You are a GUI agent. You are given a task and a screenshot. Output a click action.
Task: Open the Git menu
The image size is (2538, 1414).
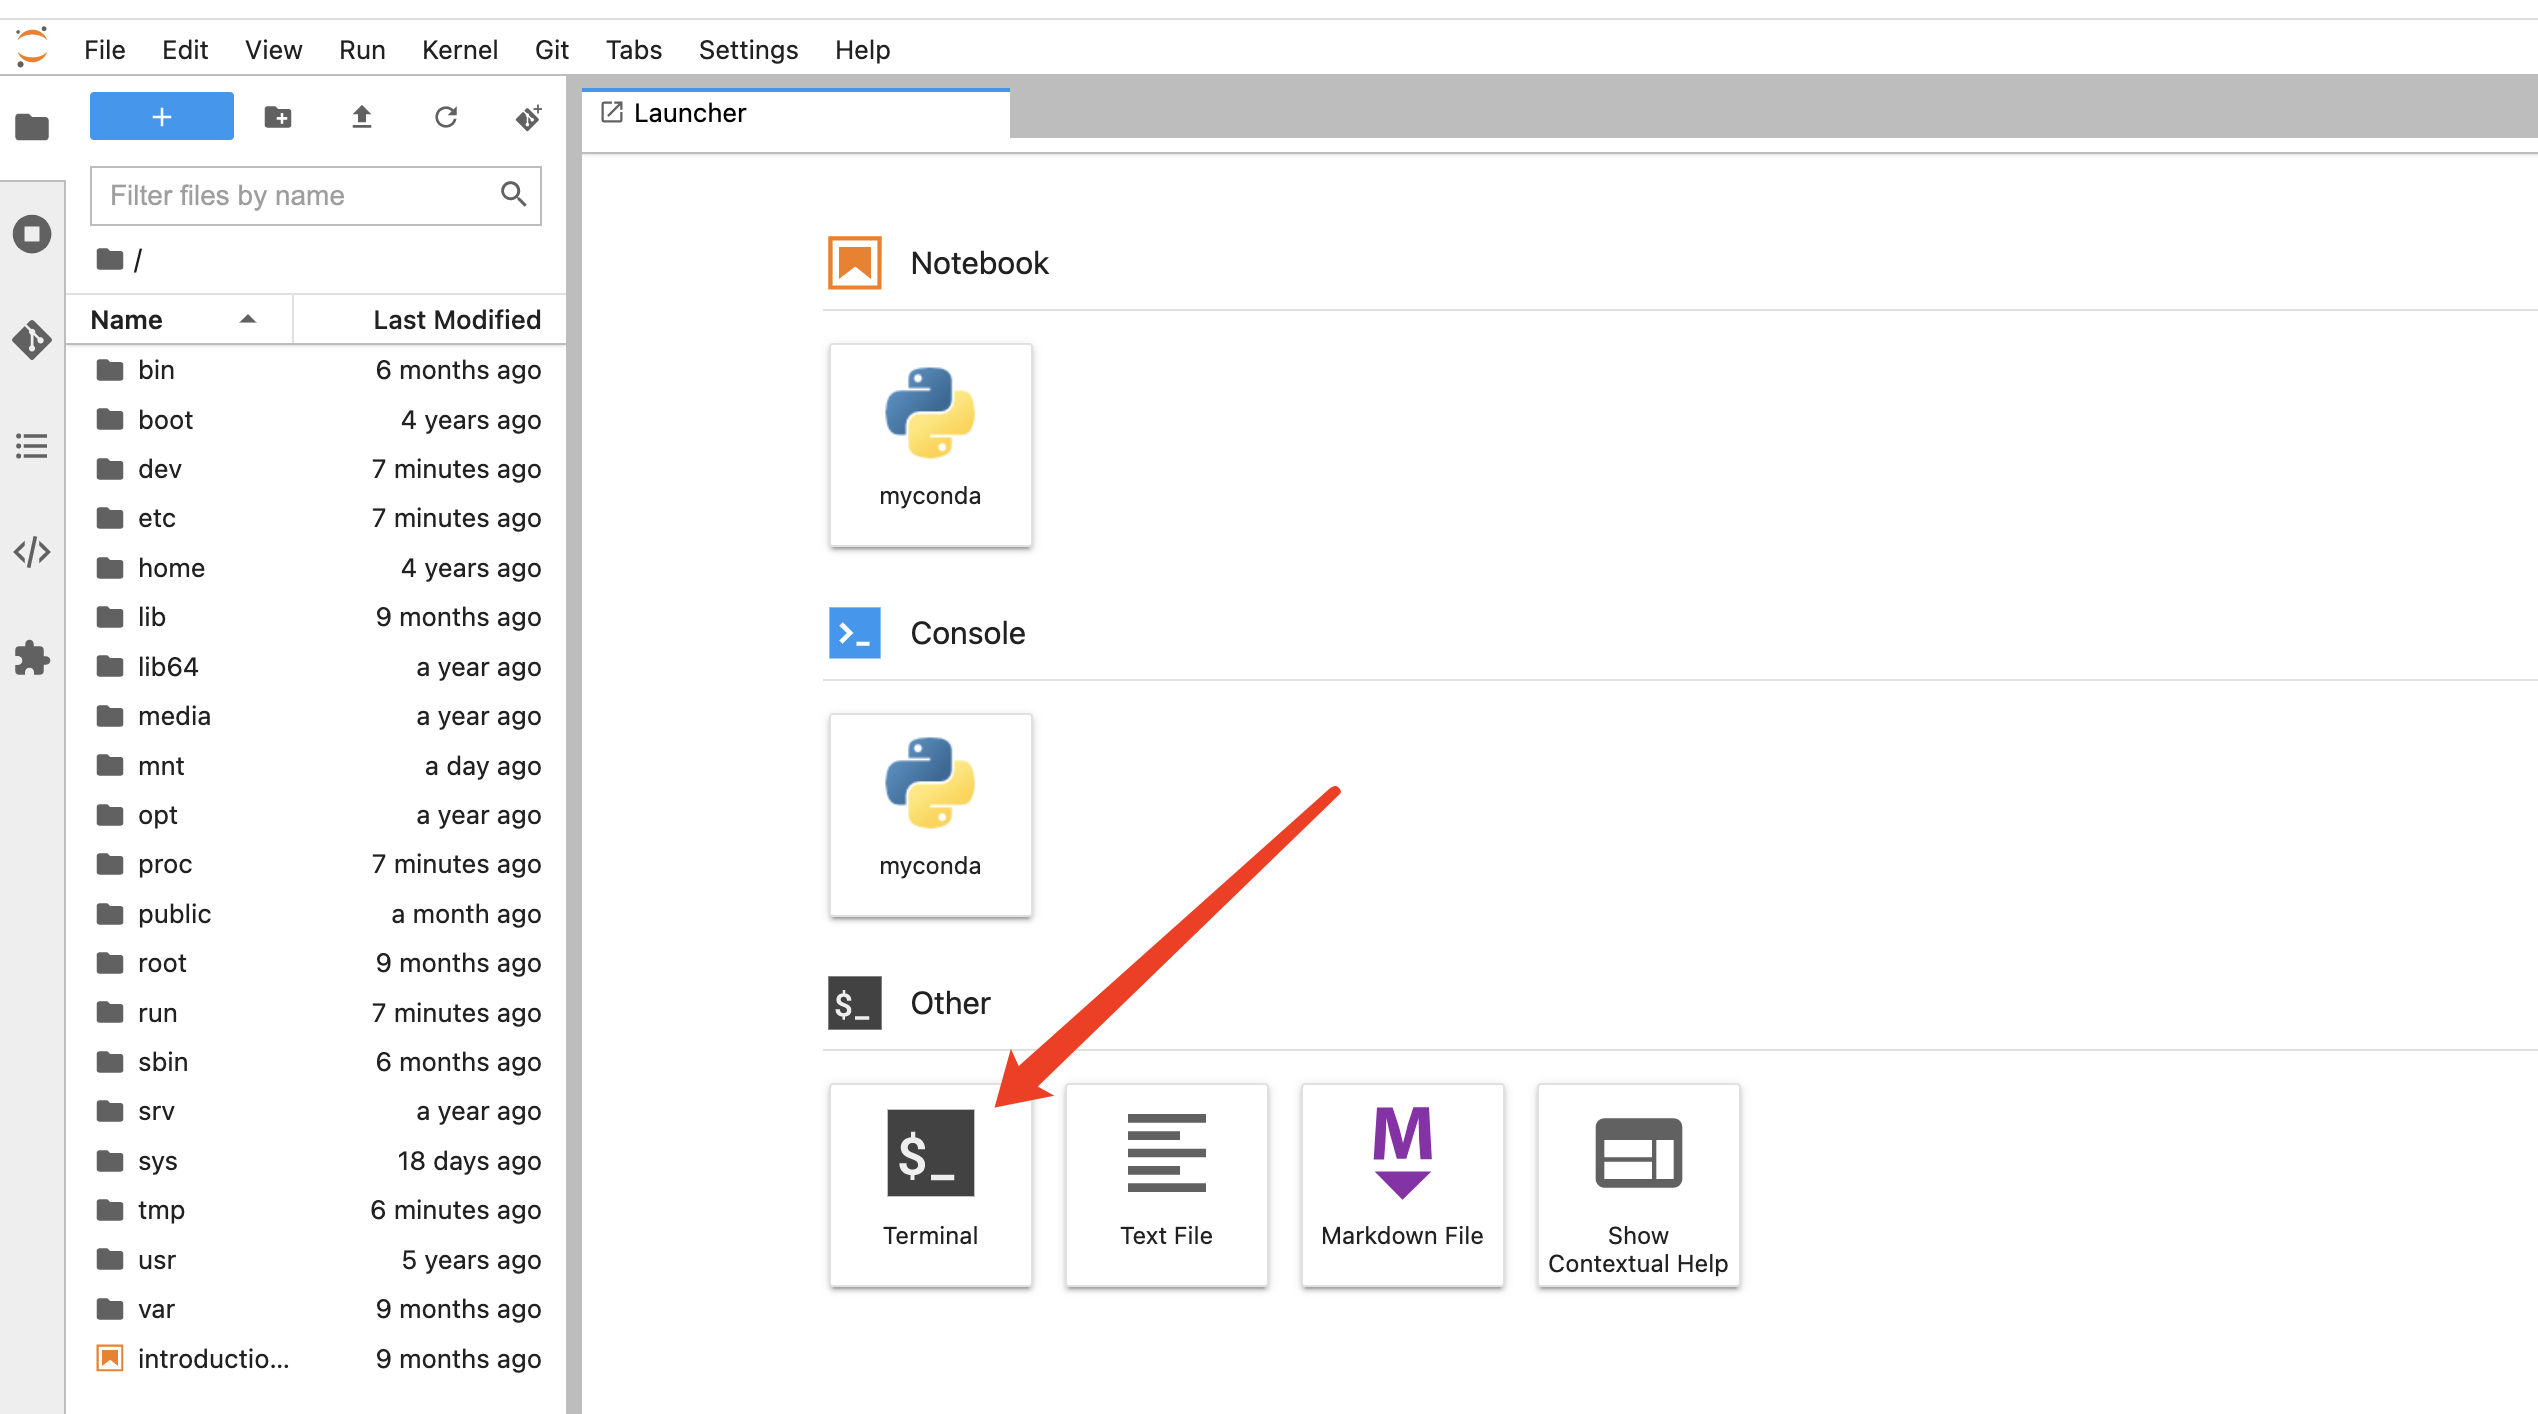point(552,50)
